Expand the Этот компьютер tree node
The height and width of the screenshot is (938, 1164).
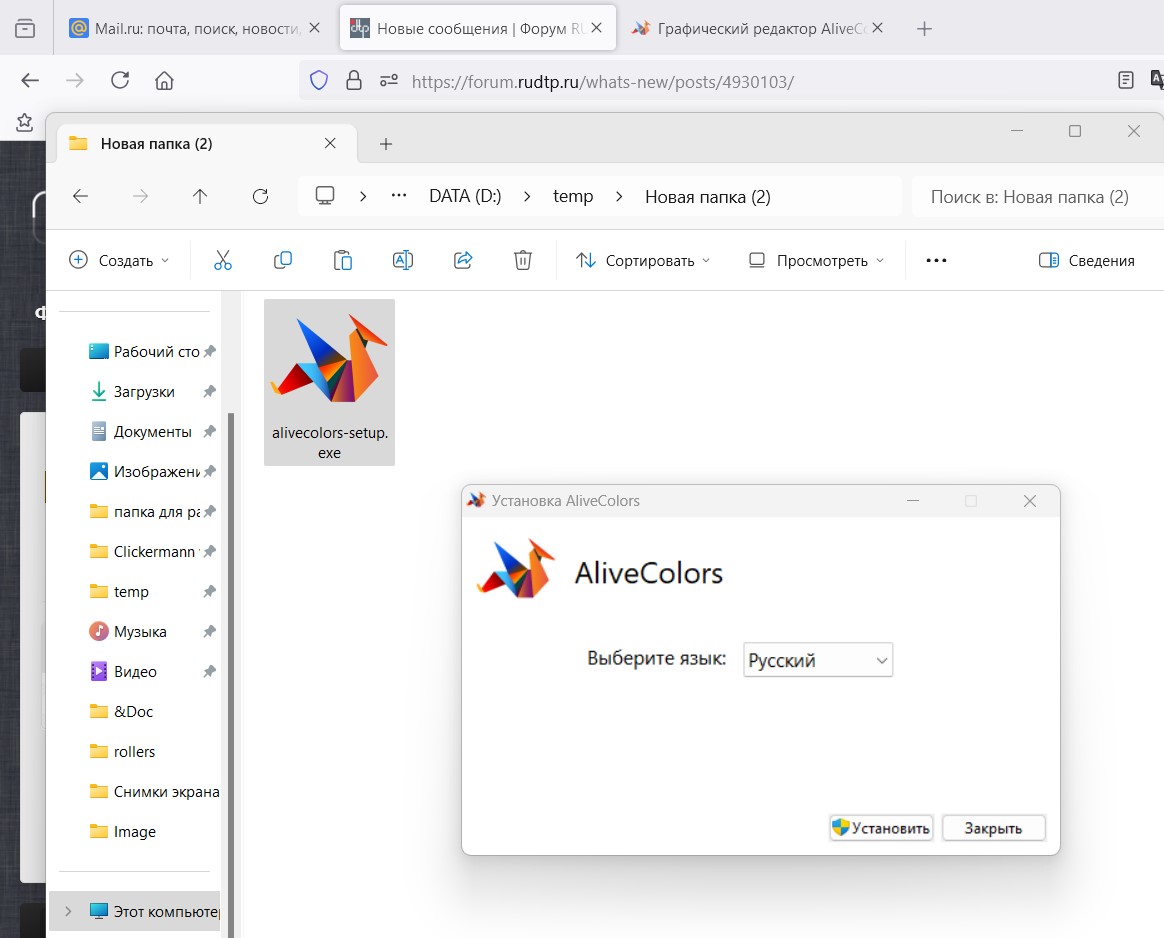[x=68, y=911]
